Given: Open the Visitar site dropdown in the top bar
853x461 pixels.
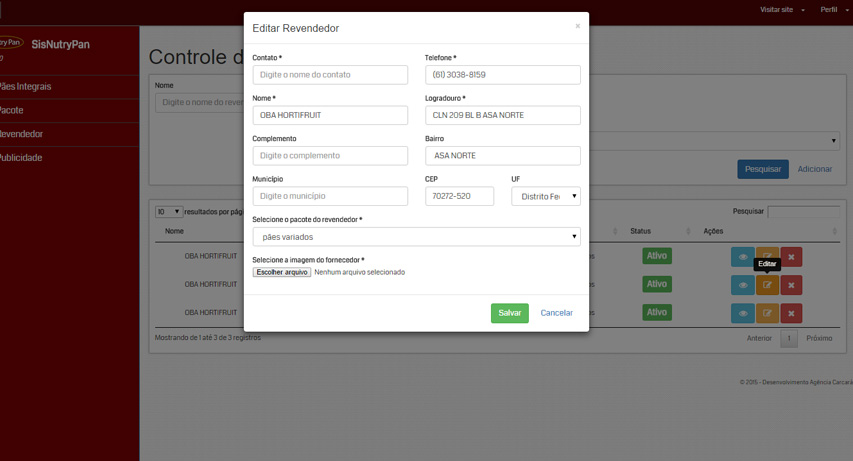Looking at the screenshot, I should [782, 10].
